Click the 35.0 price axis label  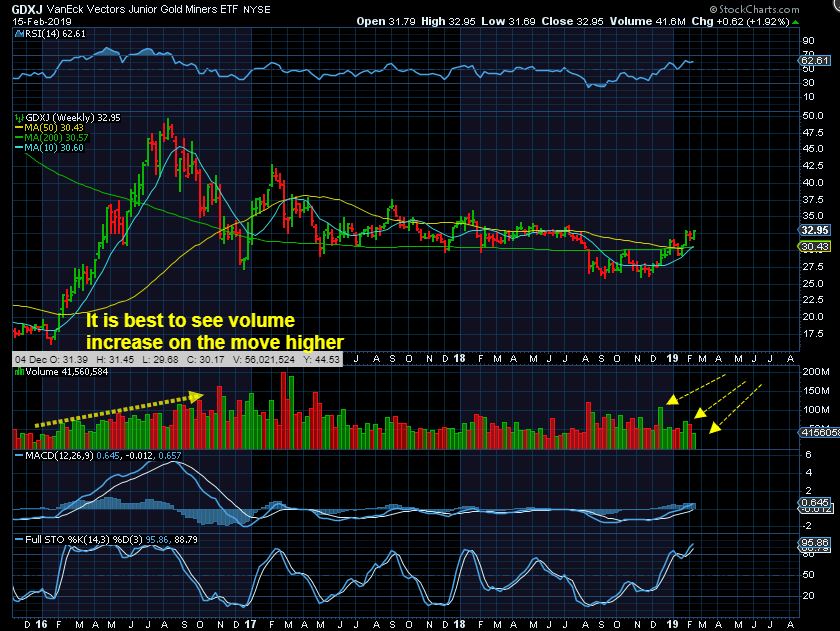pos(813,216)
